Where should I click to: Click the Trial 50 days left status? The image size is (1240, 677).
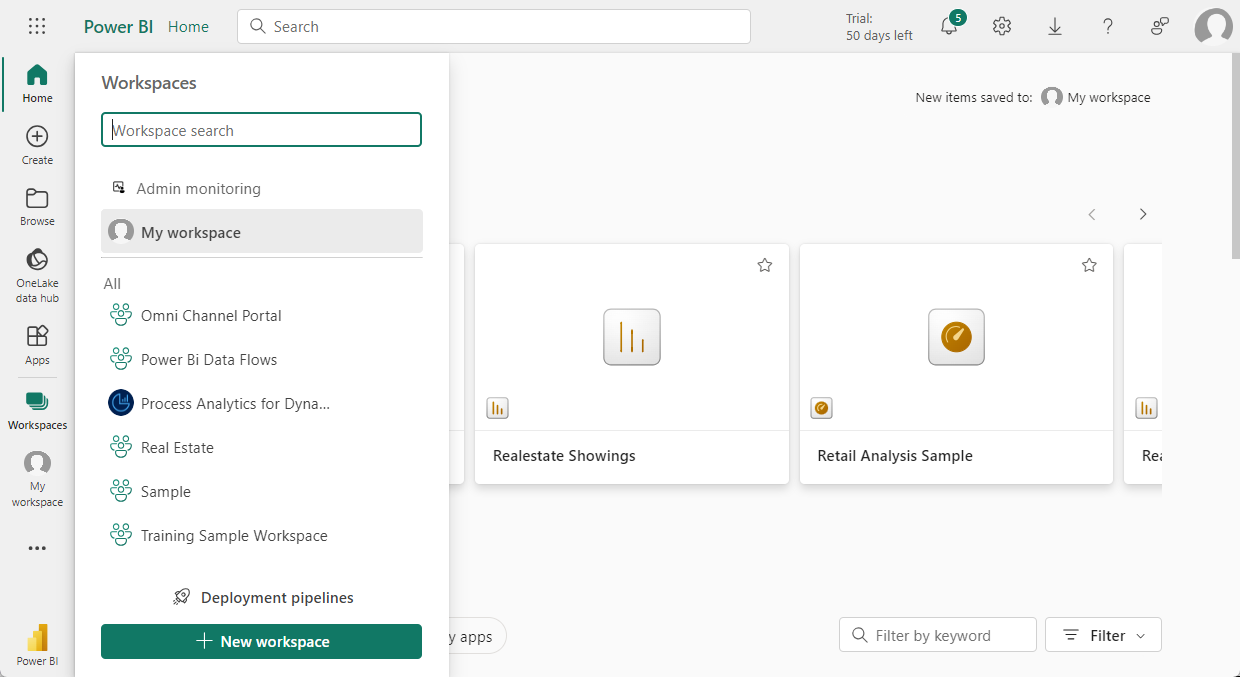tap(879, 27)
